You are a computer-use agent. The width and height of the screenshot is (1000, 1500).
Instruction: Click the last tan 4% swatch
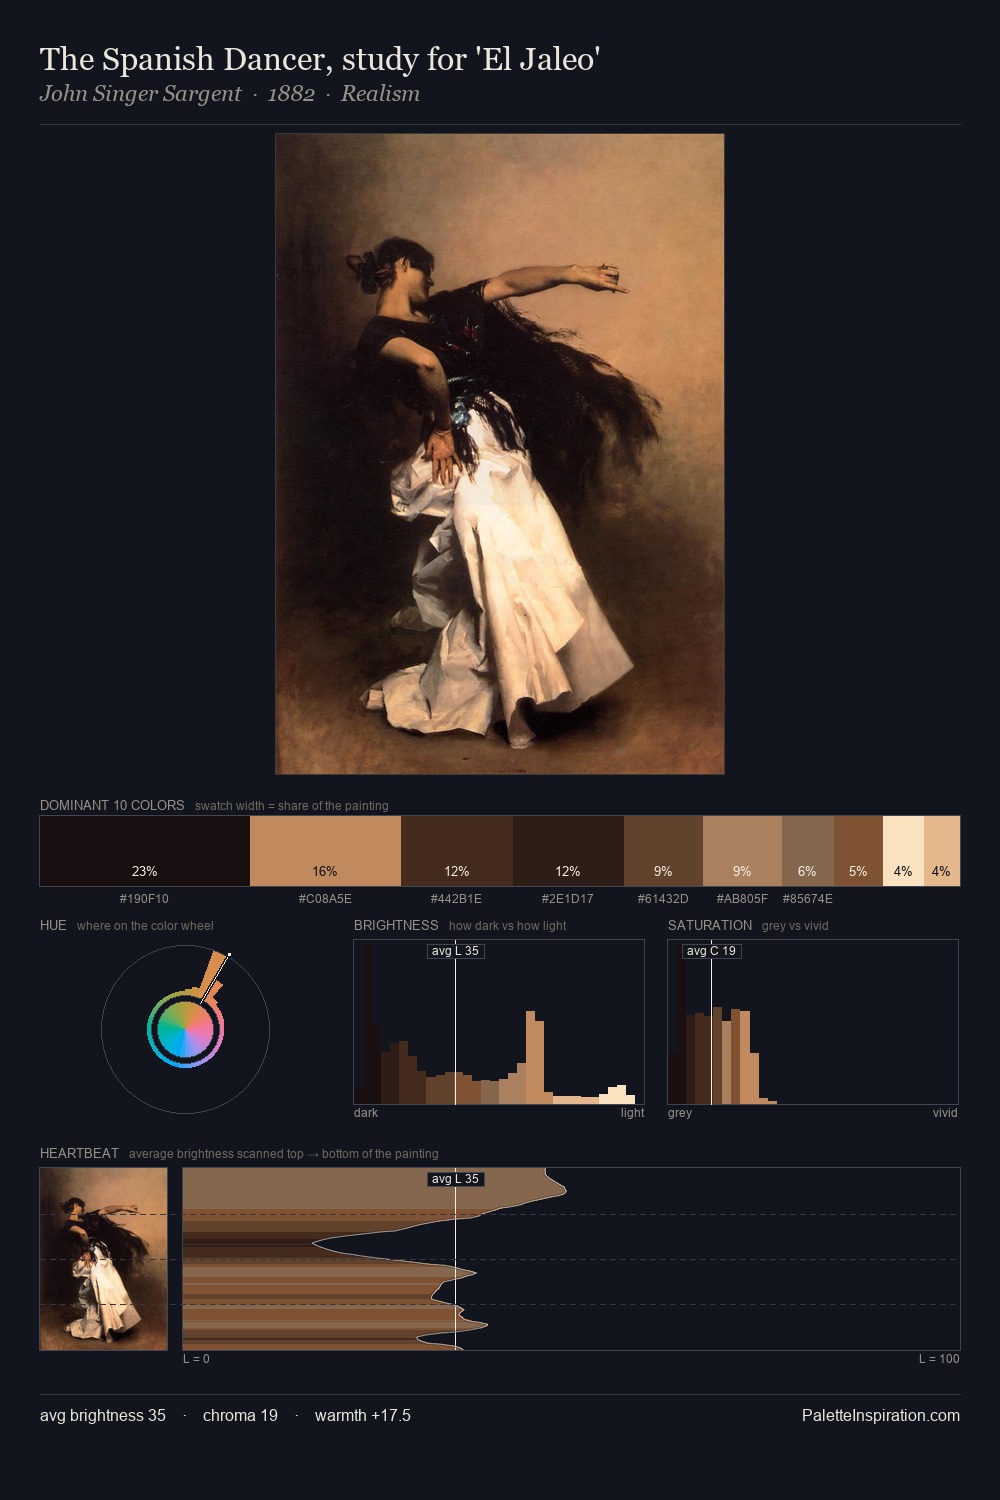[942, 851]
